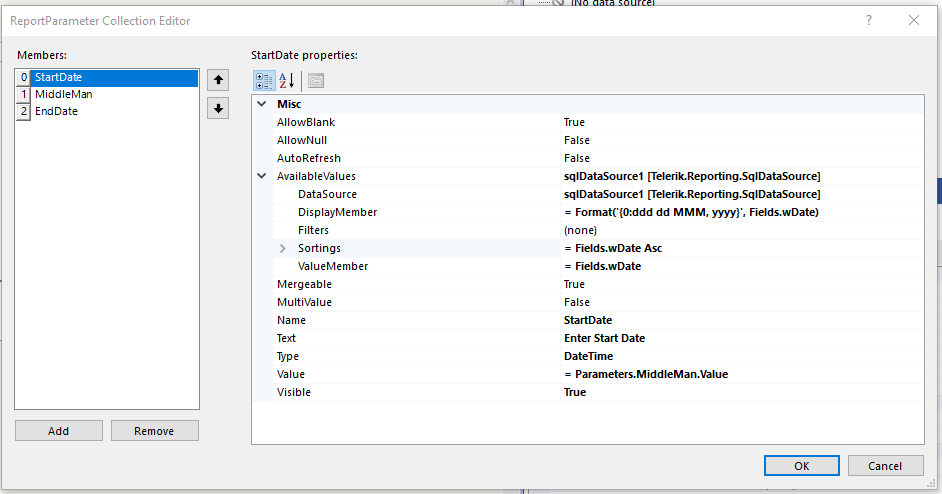Close the ReportParameter Collection Editor dialog
Viewport: 942px width, 494px height.
[x=913, y=20]
